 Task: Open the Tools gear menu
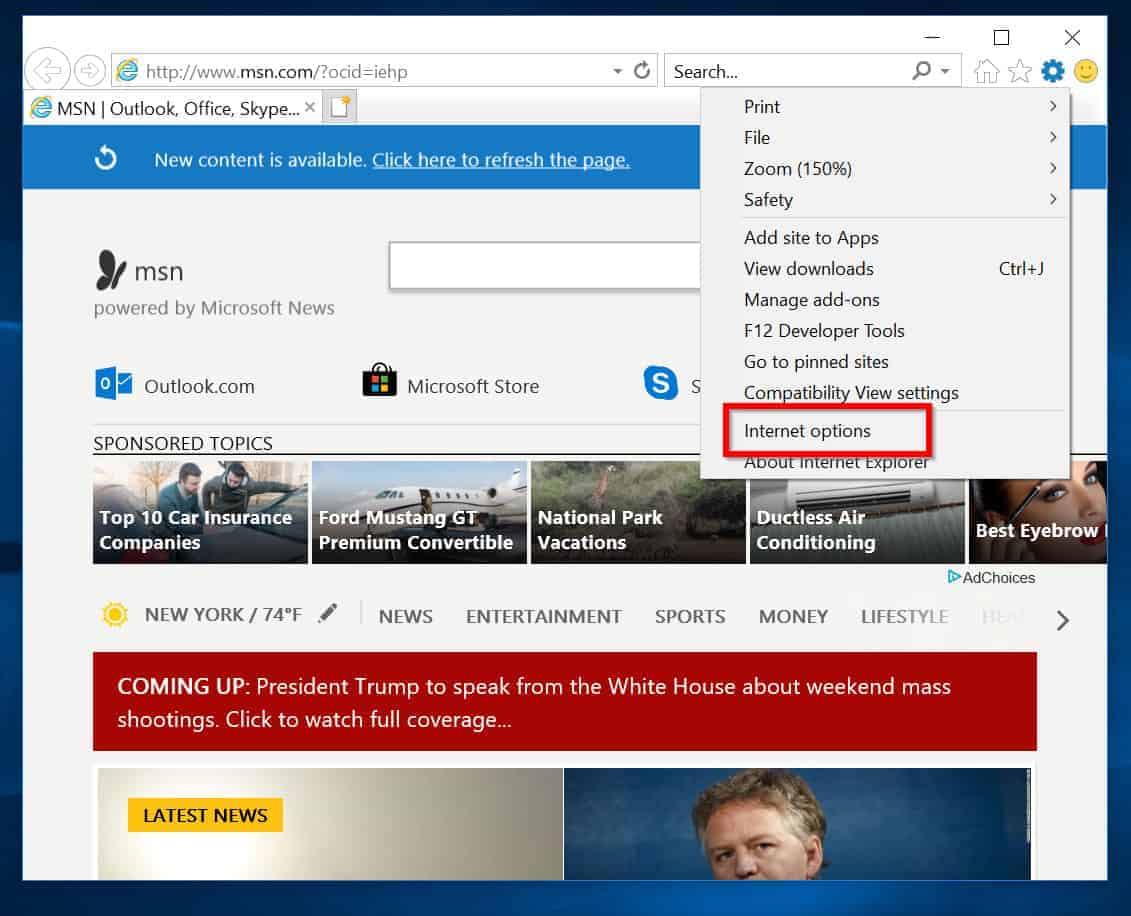point(1052,71)
